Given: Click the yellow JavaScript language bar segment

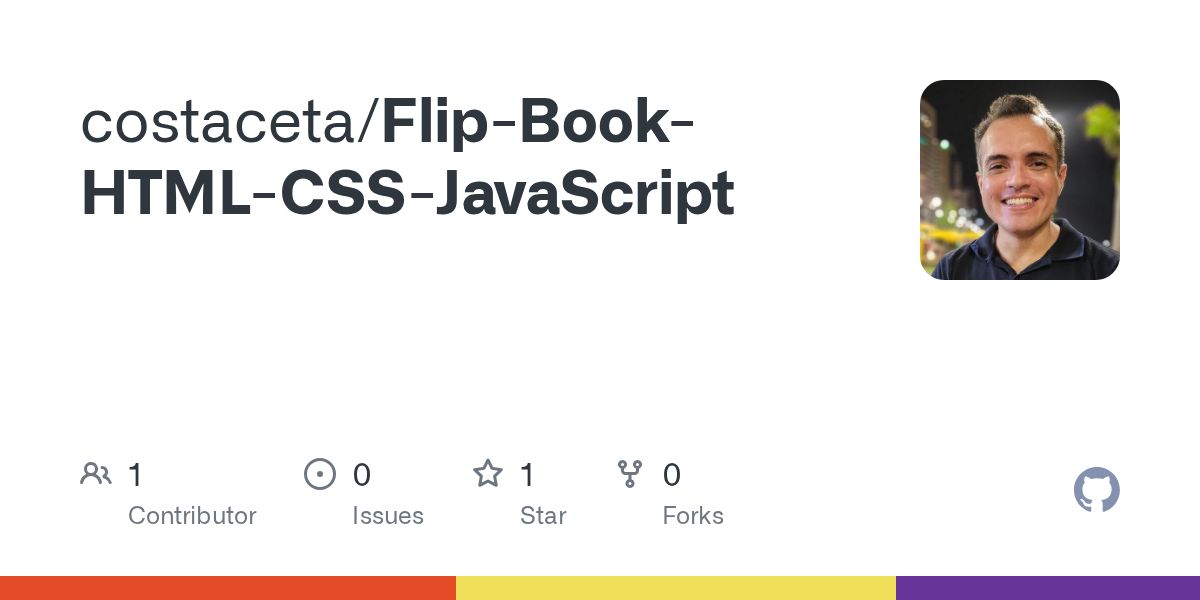Looking at the screenshot, I should click(x=676, y=588).
